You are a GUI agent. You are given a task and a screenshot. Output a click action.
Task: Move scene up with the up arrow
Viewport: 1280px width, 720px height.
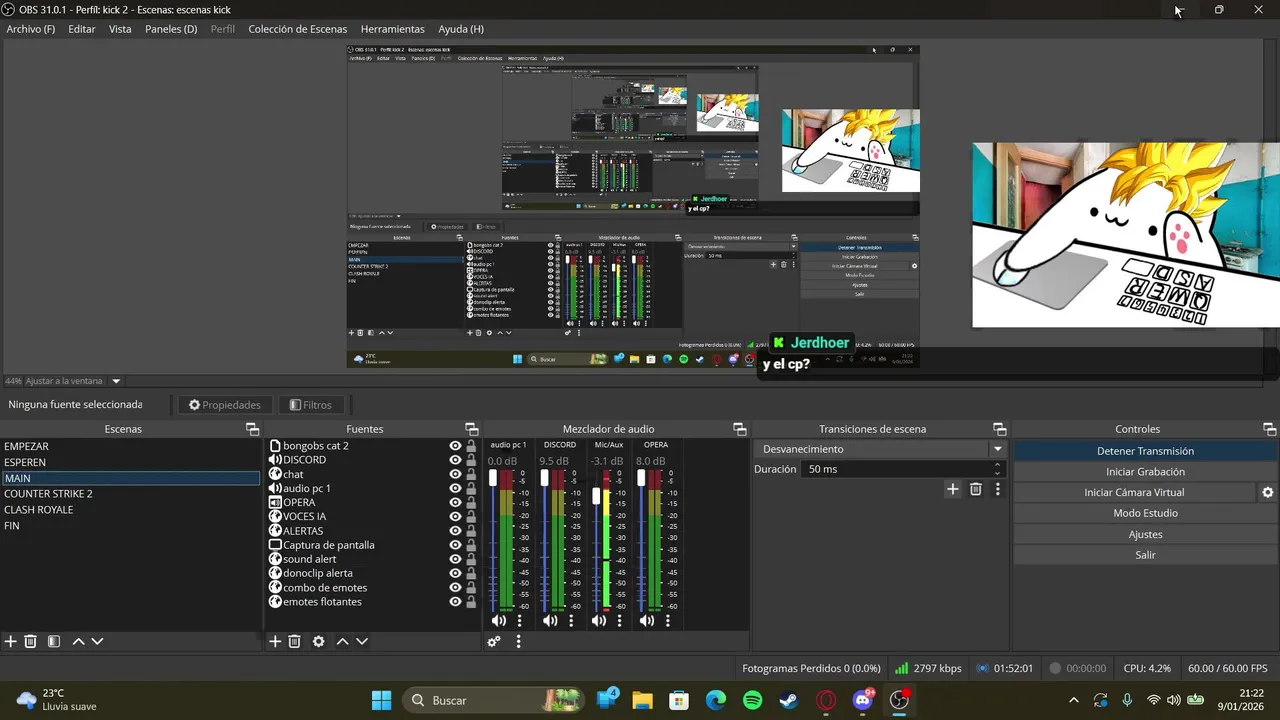tap(78, 642)
